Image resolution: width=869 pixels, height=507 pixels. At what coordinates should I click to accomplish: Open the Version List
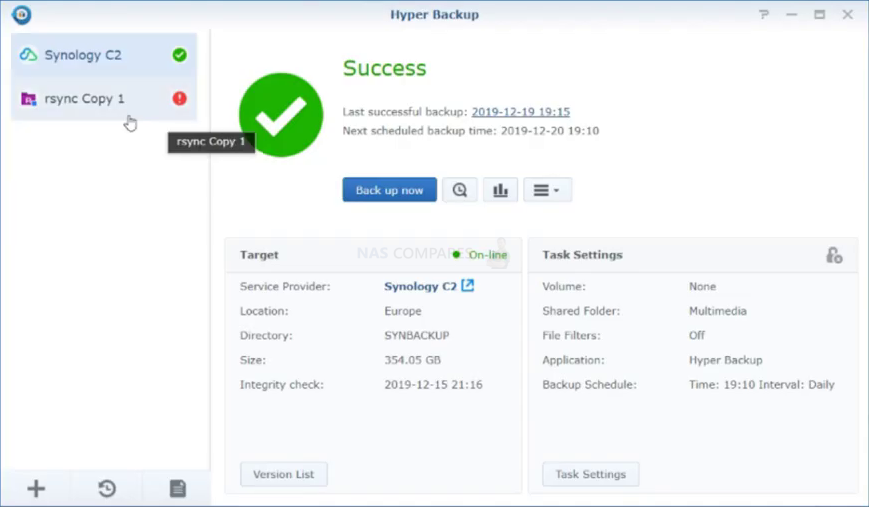click(283, 474)
